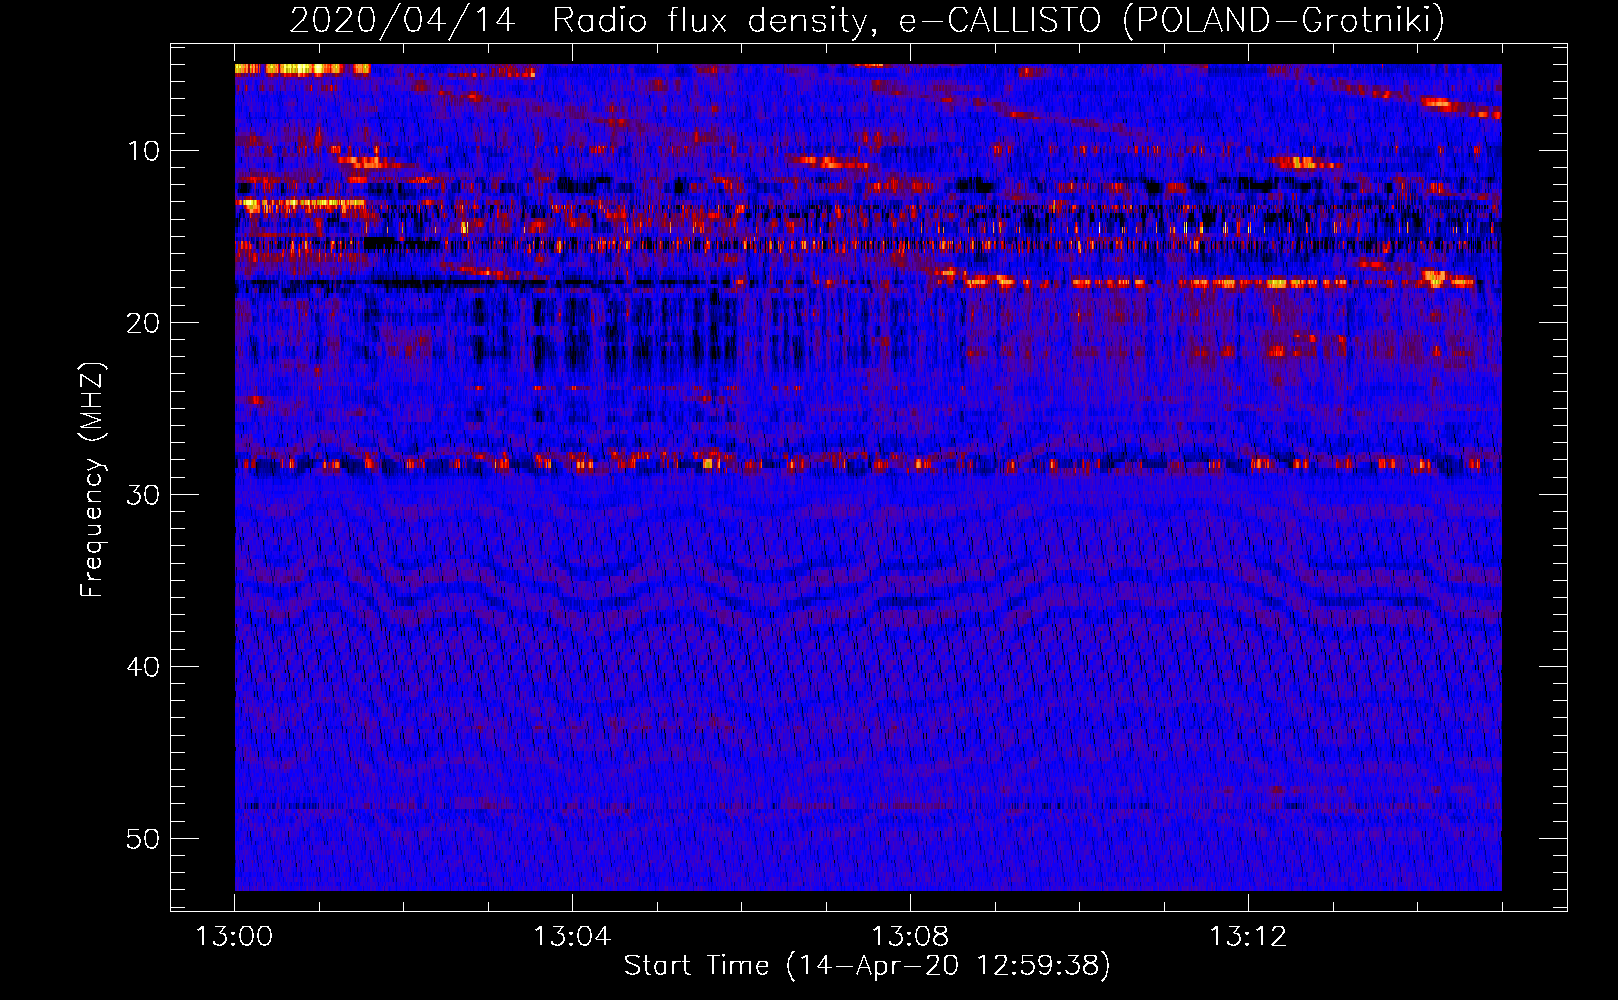Click the 'Start Time (14-Apr-20 12:59:38)' label
The image size is (1618, 1000).
tap(867, 966)
